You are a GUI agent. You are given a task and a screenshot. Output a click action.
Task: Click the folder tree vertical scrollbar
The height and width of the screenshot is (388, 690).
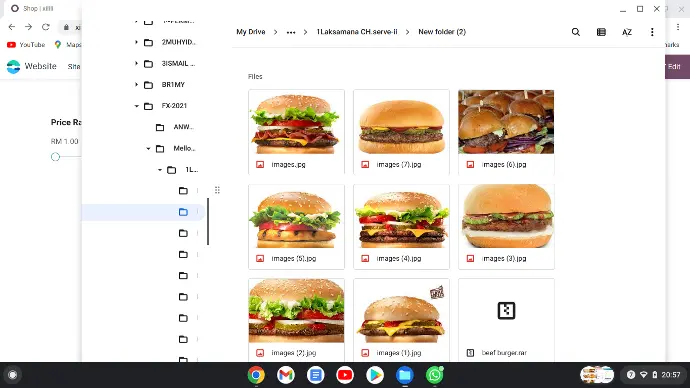tap(208, 221)
